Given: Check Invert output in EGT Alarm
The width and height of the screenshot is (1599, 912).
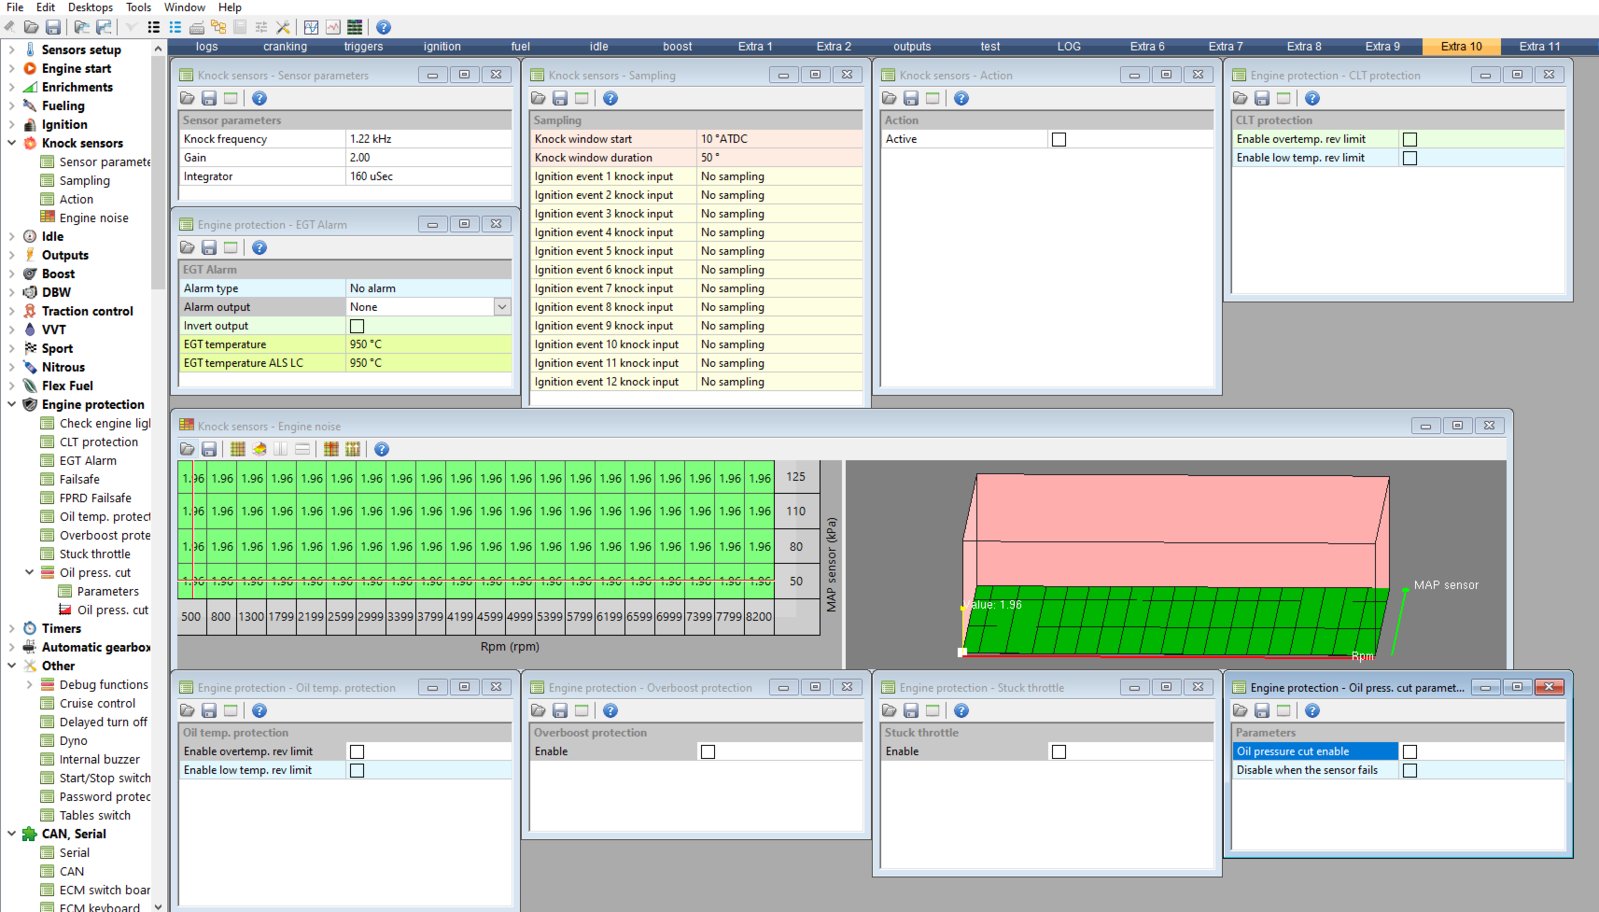Looking at the screenshot, I should pyautogui.click(x=357, y=326).
